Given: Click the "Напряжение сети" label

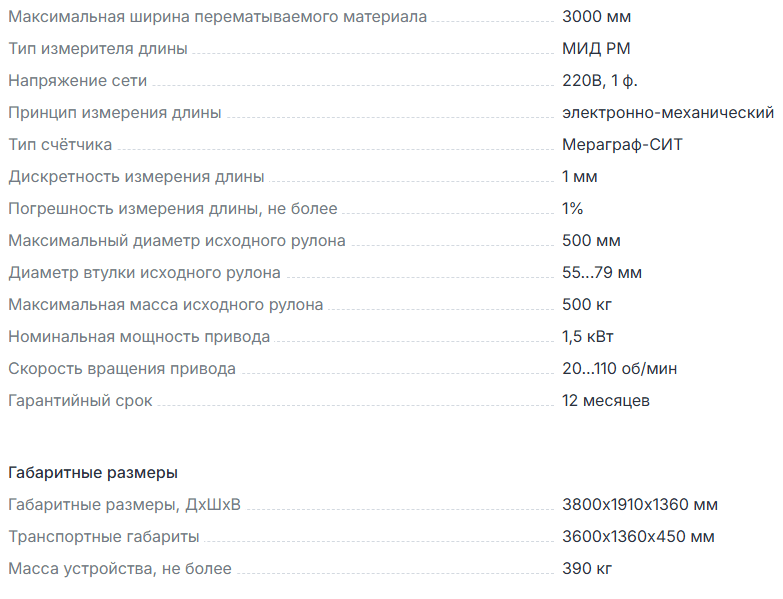Looking at the screenshot, I should pyautogui.click(x=79, y=81).
